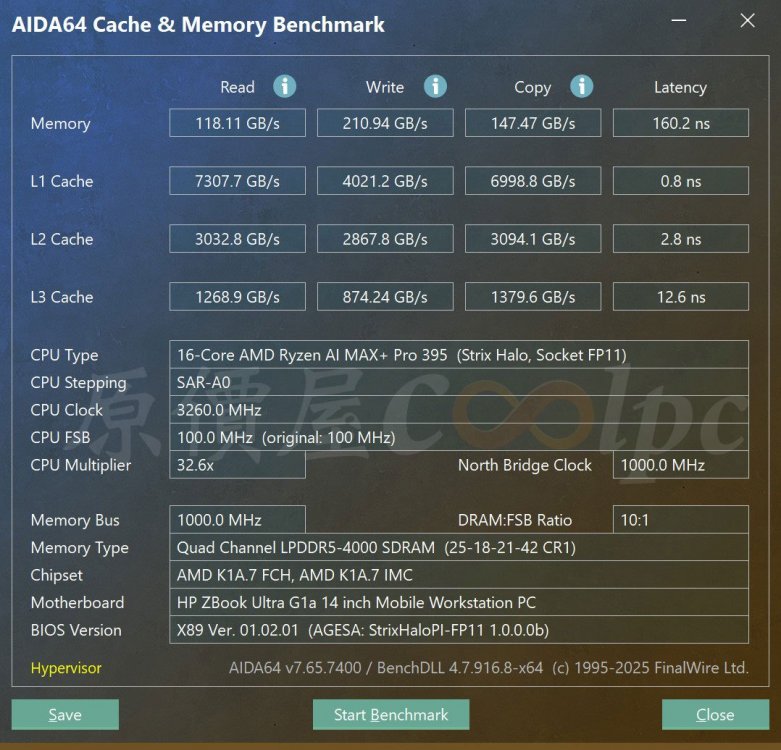Click the Motherboard field HP ZBook Ultra
The width and height of the screenshot is (781, 750).
coord(459,602)
